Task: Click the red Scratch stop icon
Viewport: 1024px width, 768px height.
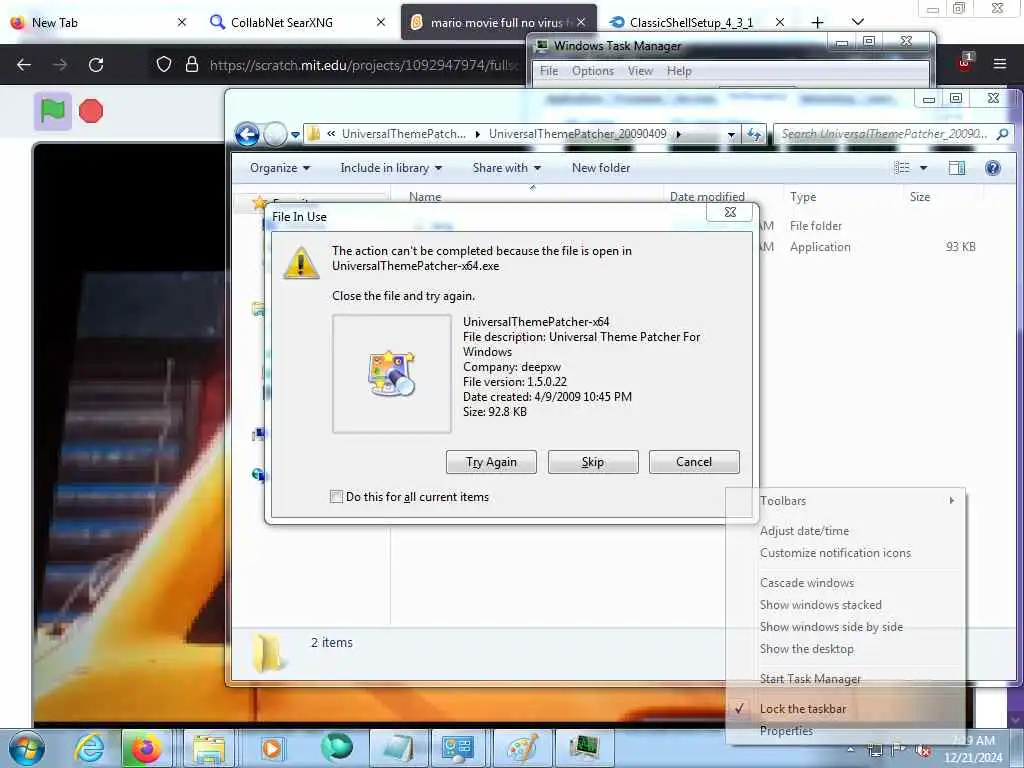Action: click(91, 111)
